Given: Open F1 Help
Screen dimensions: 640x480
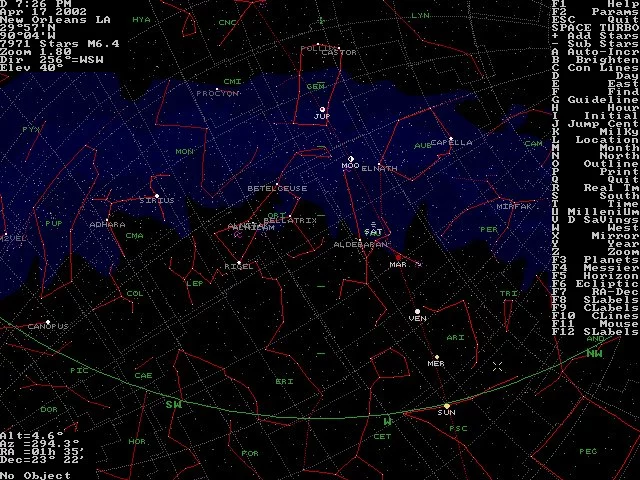Looking at the screenshot, I should point(596,4).
